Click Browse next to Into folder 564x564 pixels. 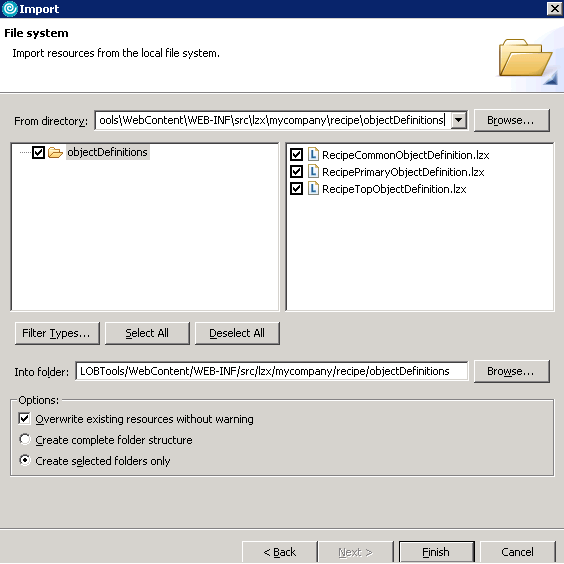(511, 371)
